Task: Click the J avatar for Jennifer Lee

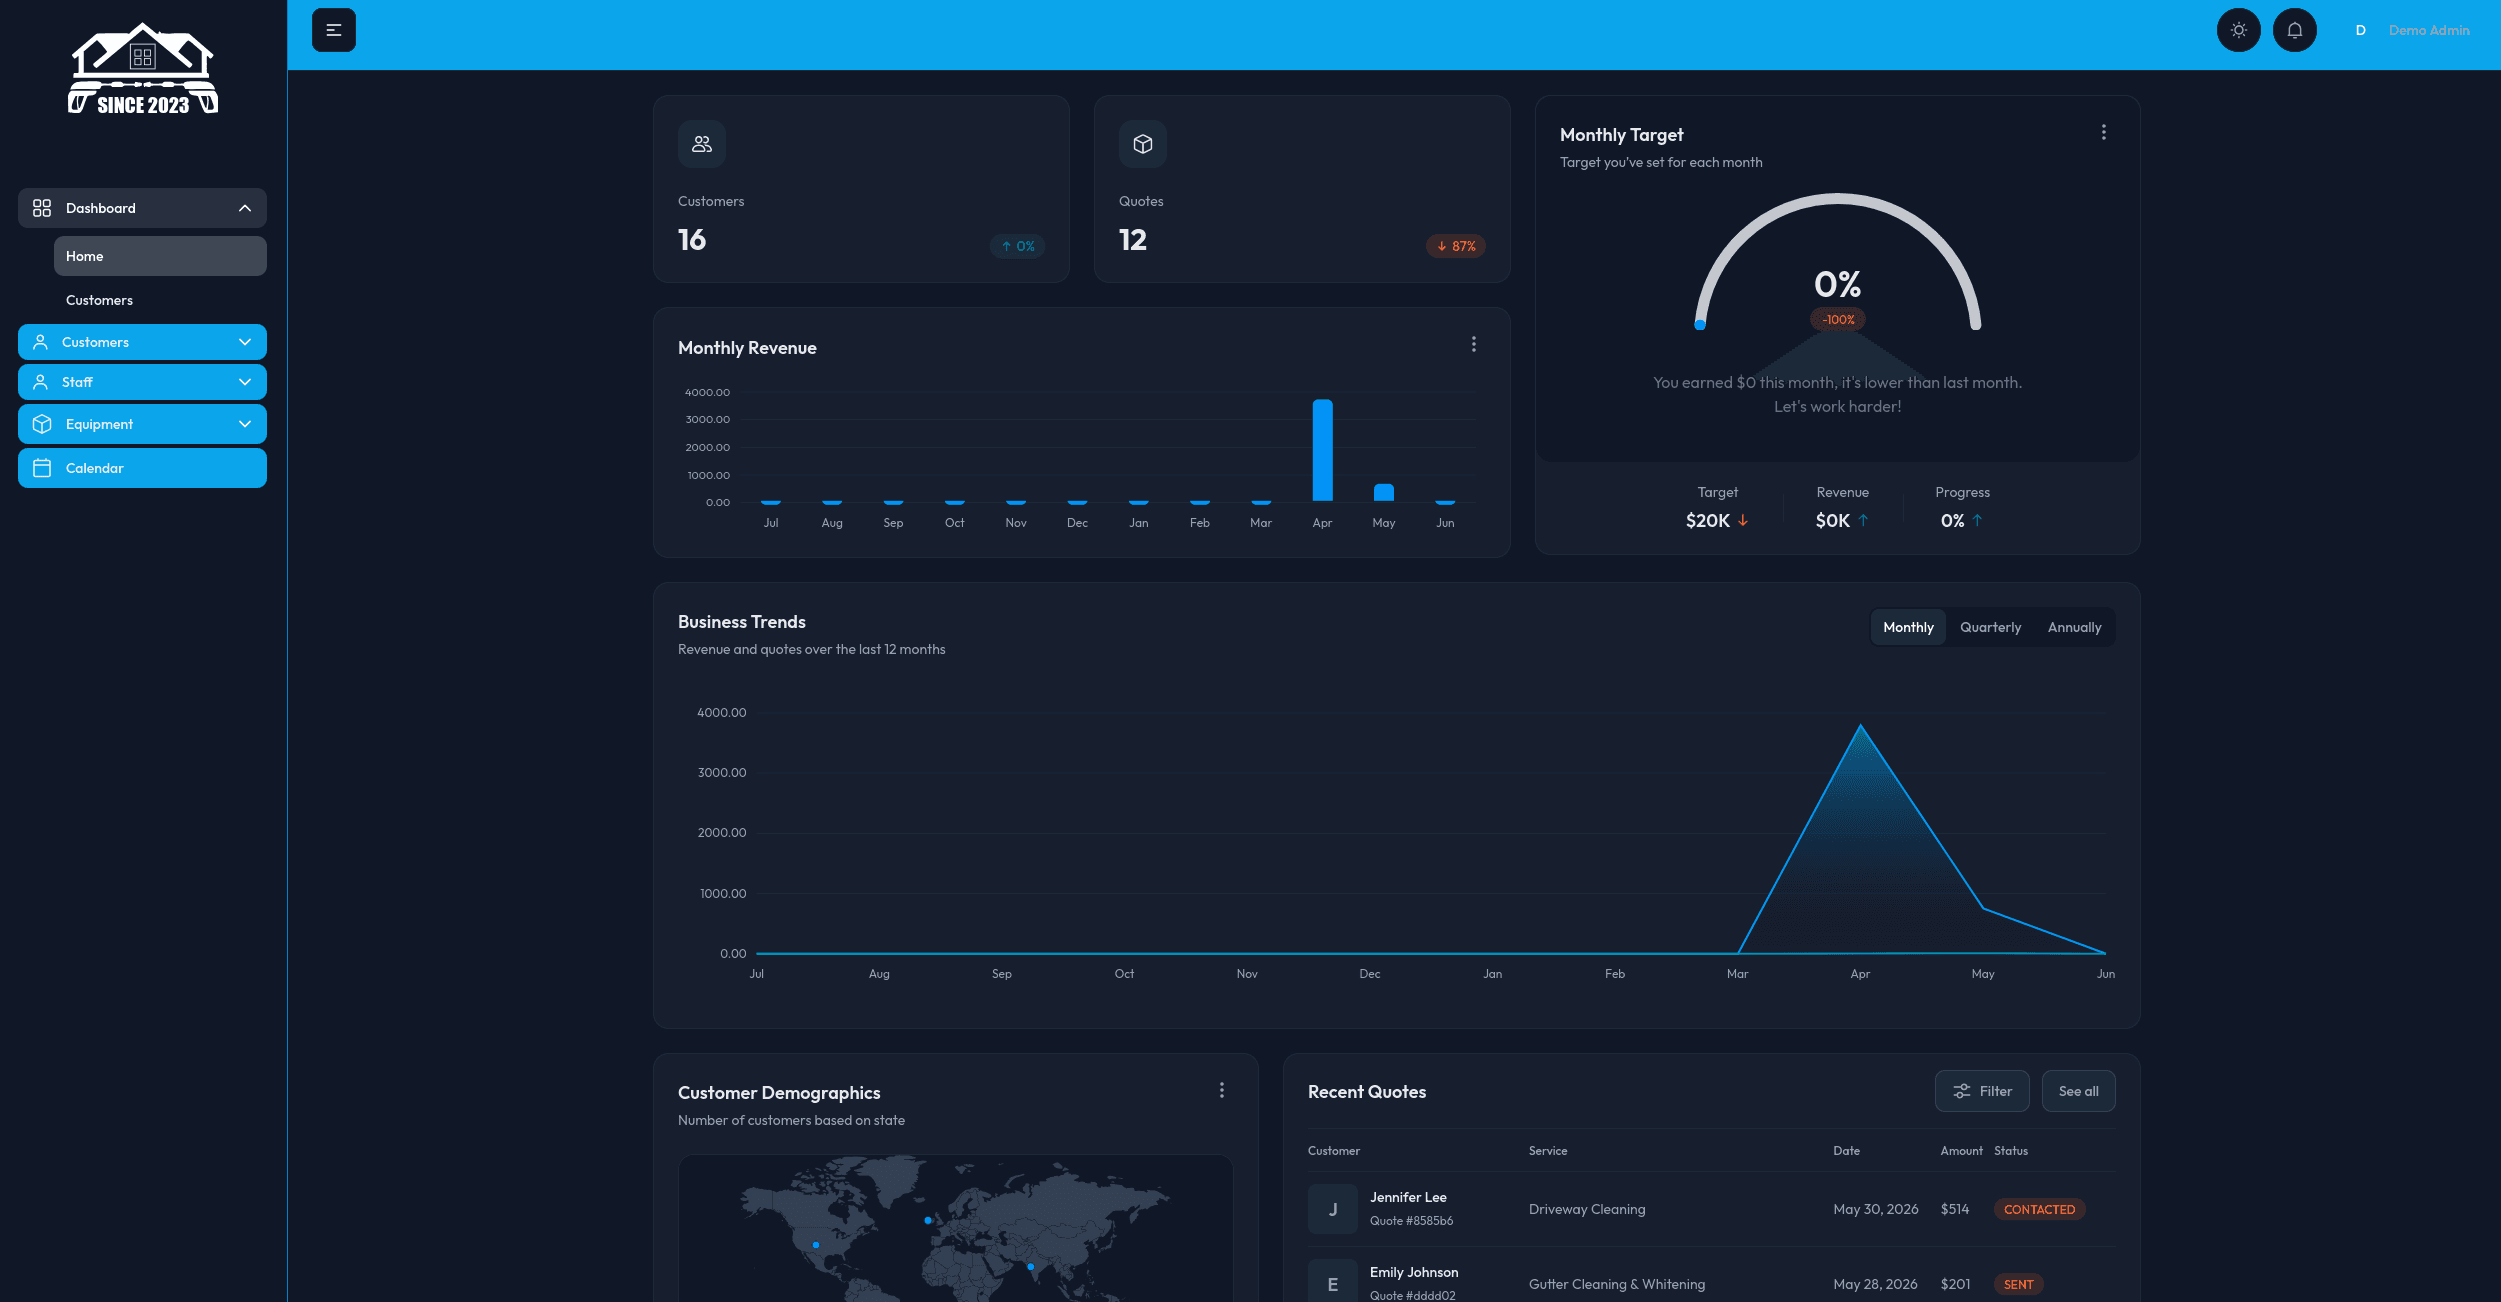Action: [1333, 1209]
